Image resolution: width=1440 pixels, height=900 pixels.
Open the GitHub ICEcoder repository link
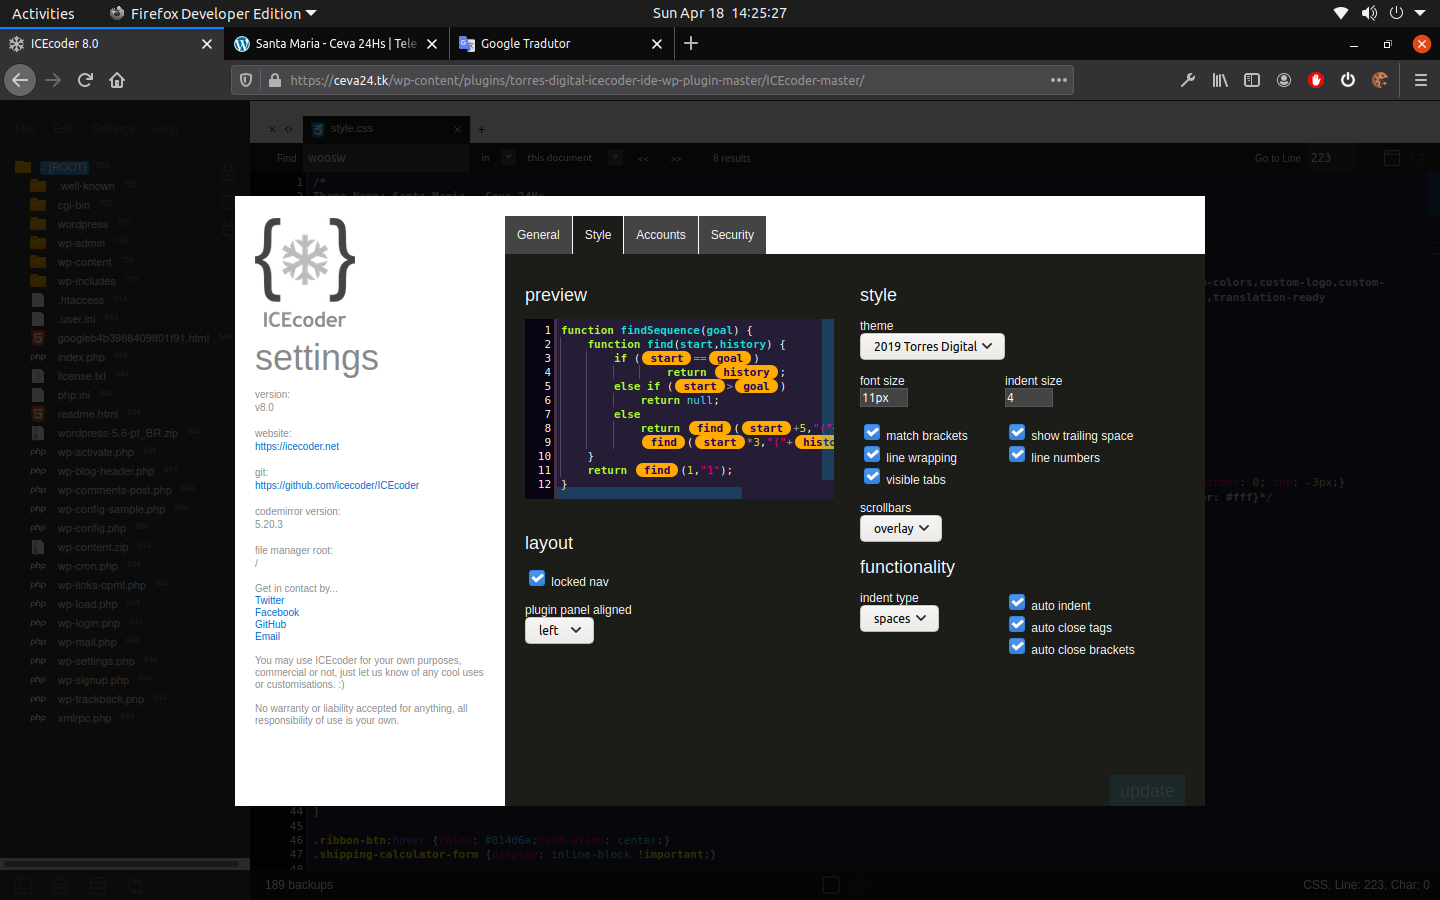pyautogui.click(x=337, y=486)
